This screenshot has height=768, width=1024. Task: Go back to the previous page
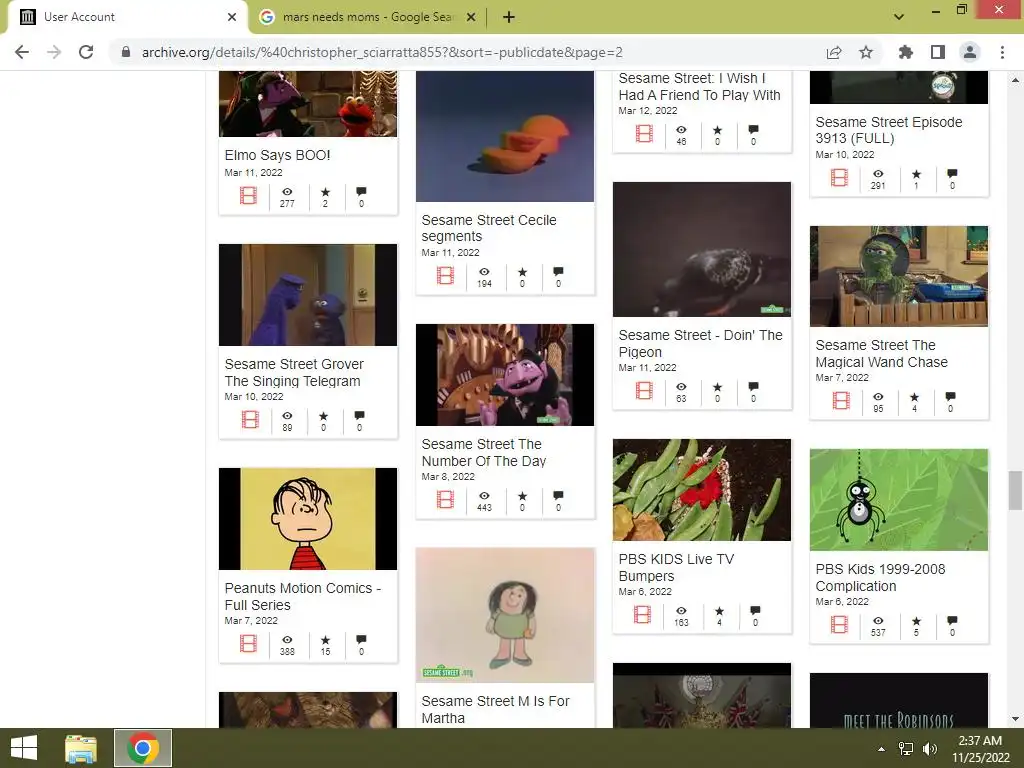click(x=22, y=52)
